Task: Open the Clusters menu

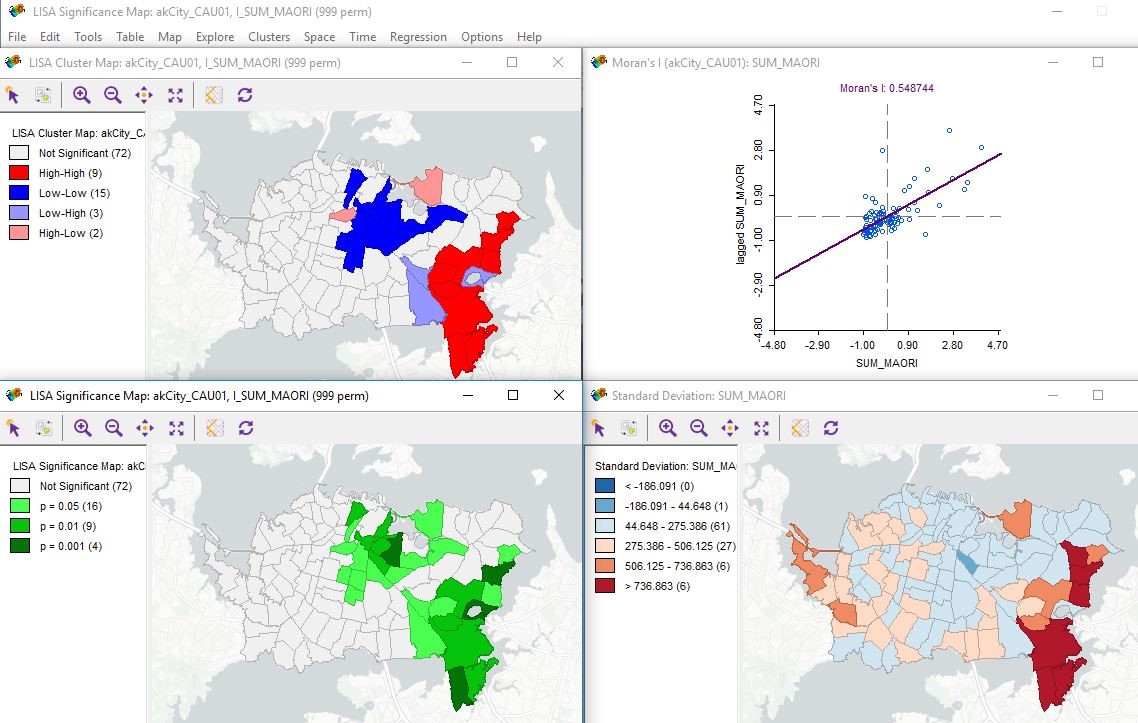Action: pos(269,37)
